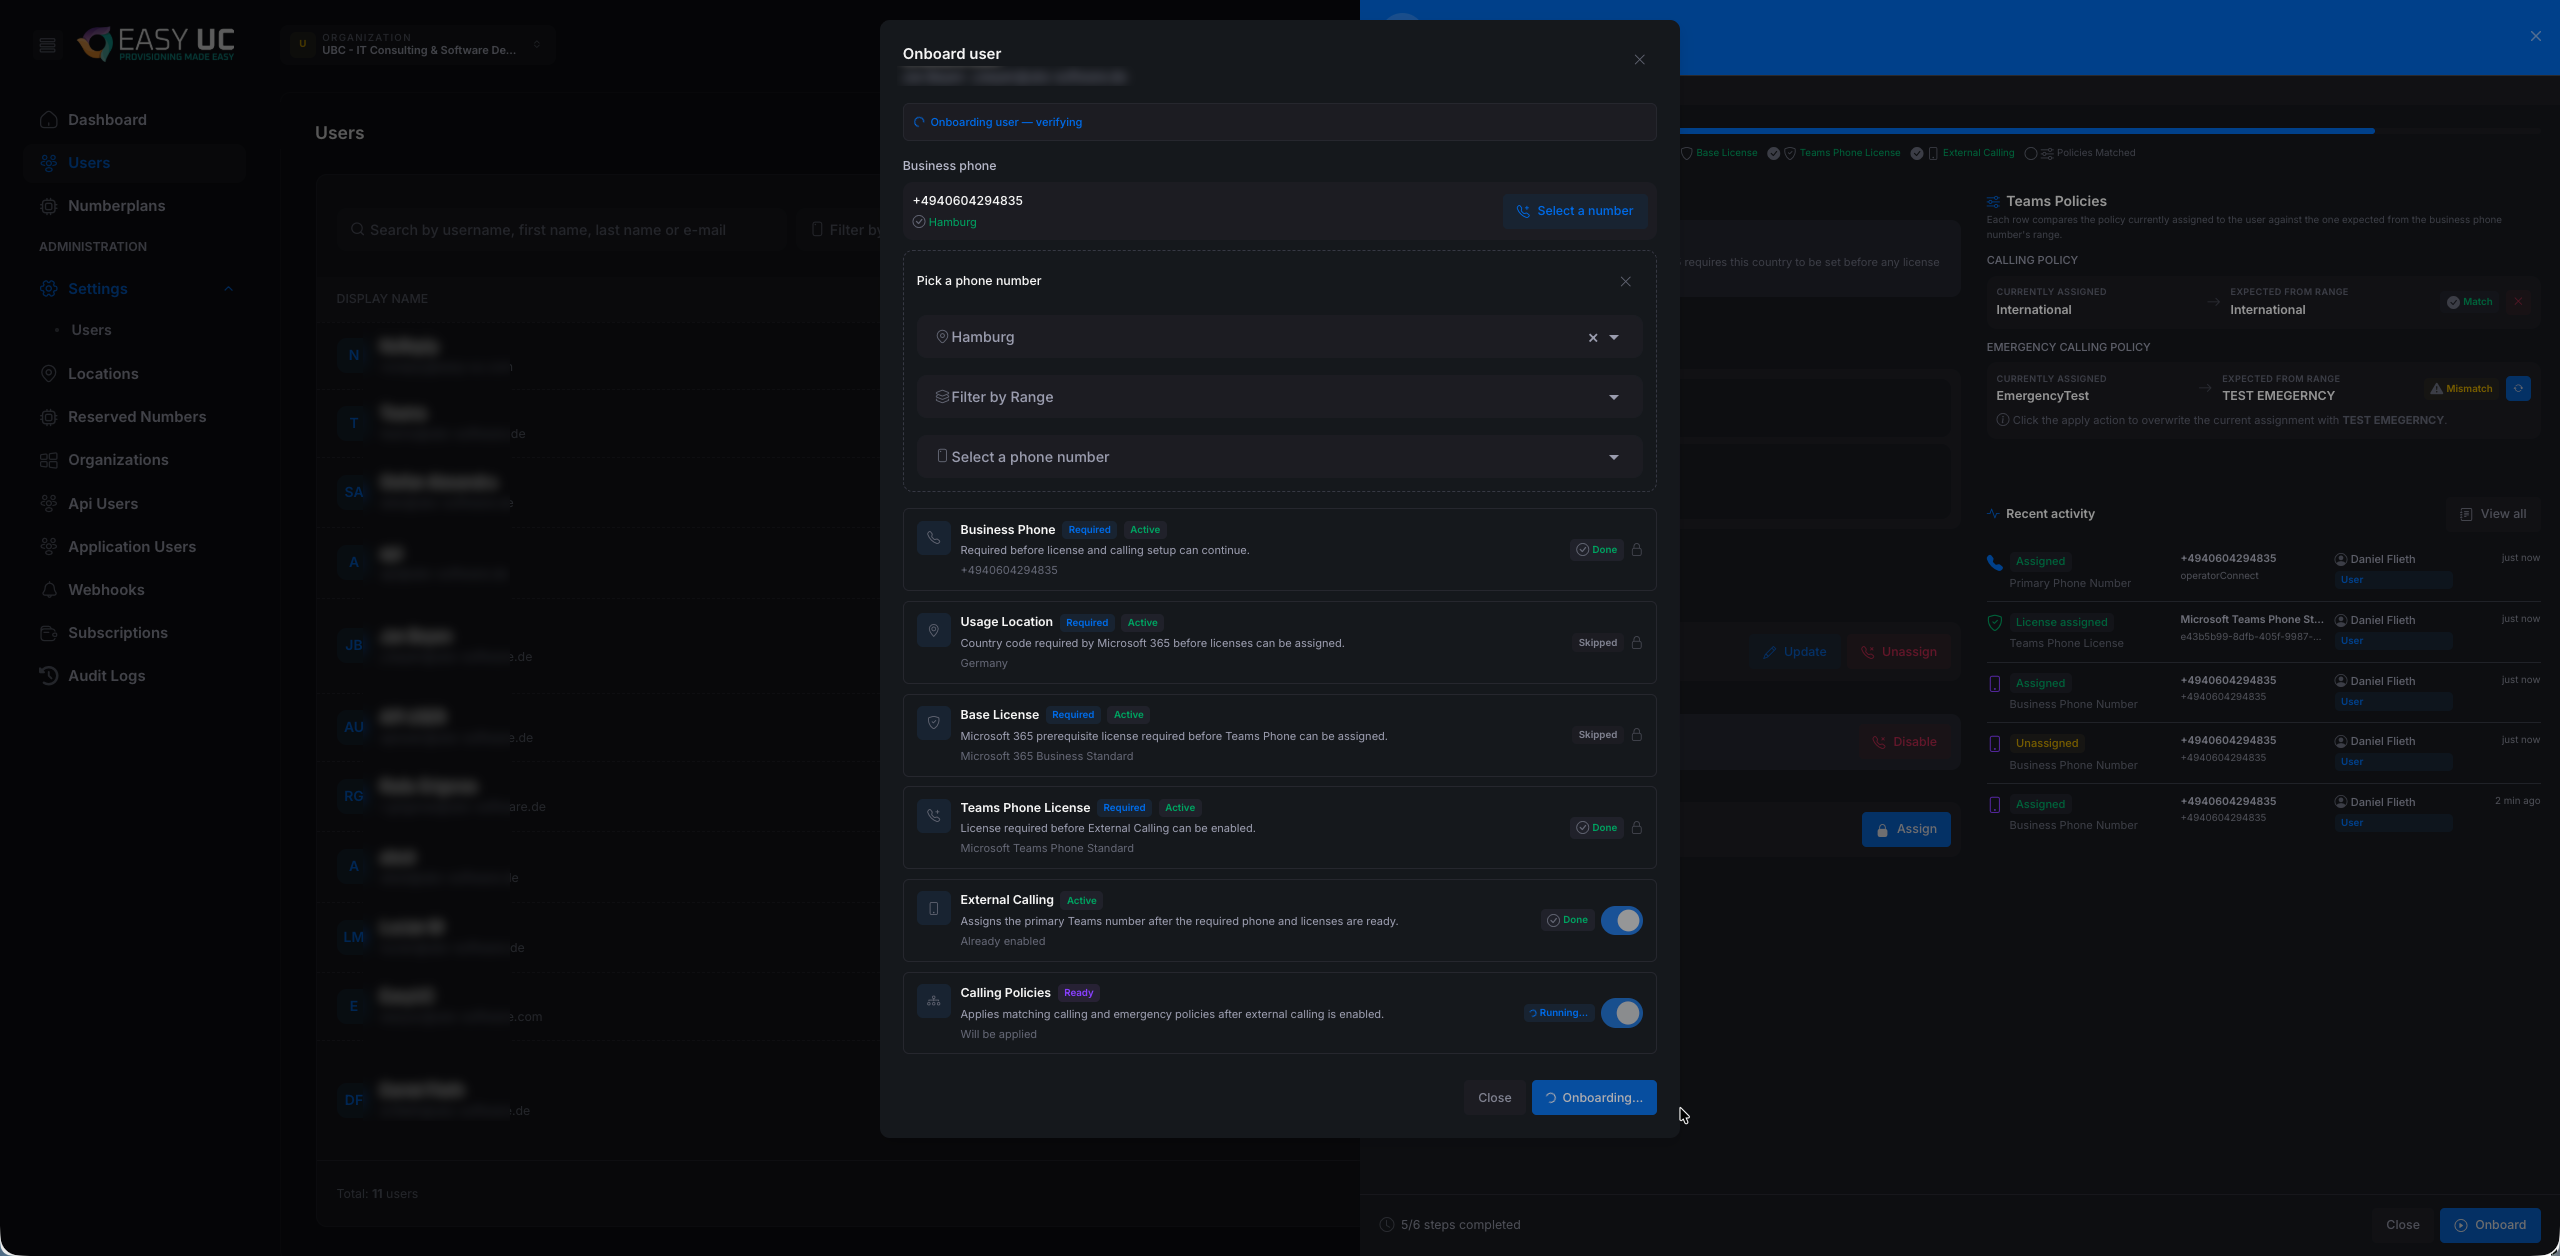Click the Unassign button in background panel

click(x=1899, y=652)
